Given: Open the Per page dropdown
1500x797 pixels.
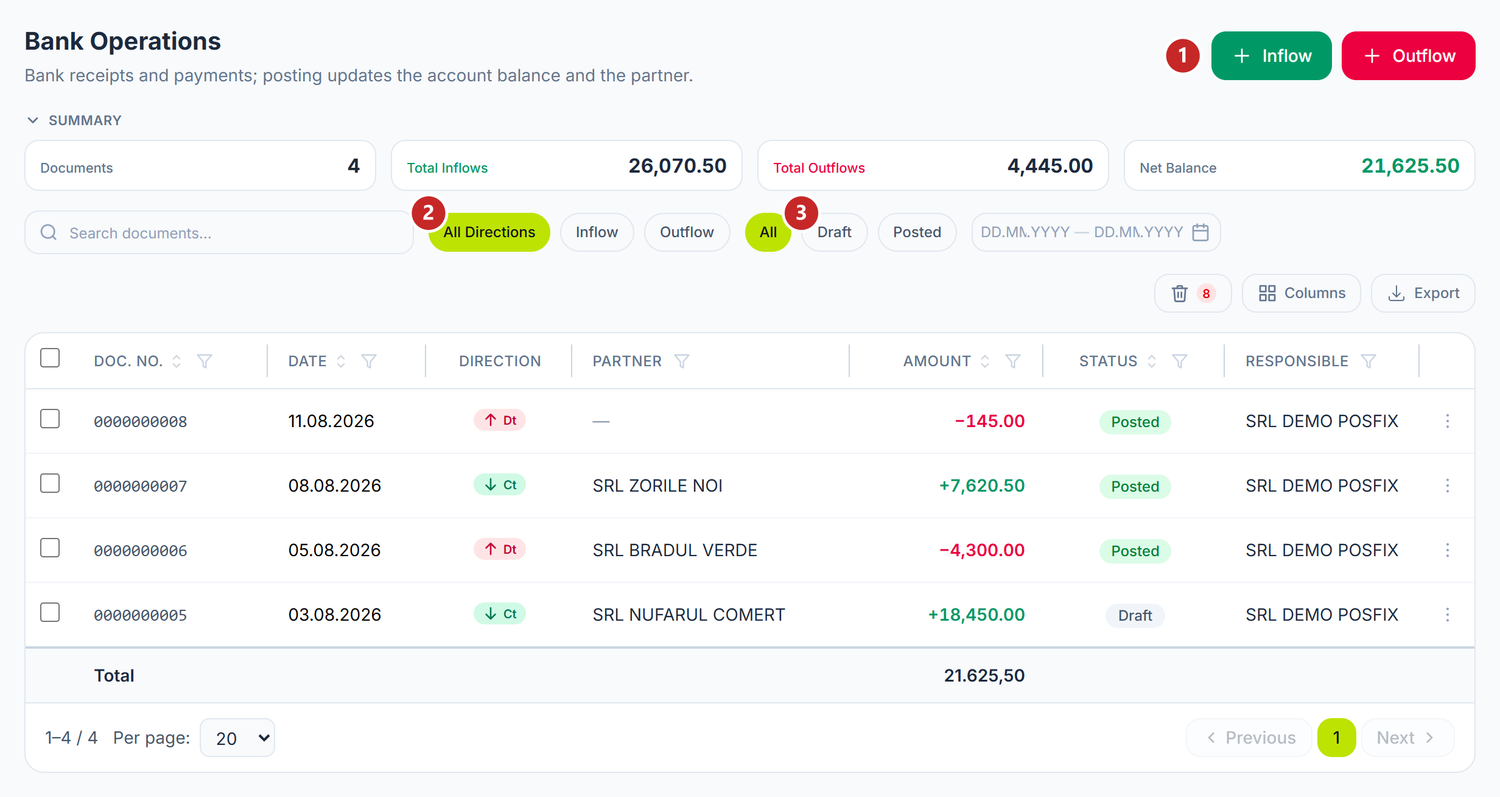Looking at the screenshot, I should tap(237, 738).
